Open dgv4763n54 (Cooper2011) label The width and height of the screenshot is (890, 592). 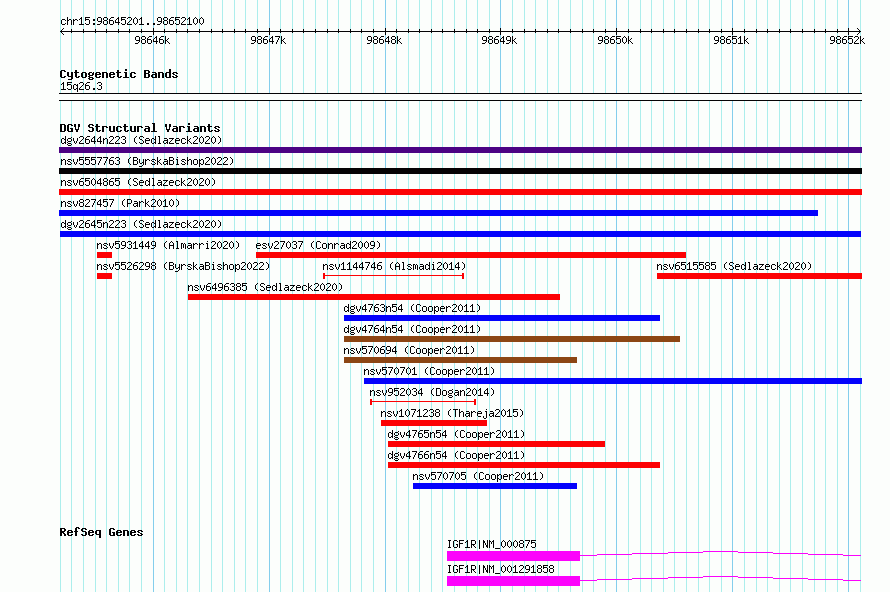click(x=412, y=308)
